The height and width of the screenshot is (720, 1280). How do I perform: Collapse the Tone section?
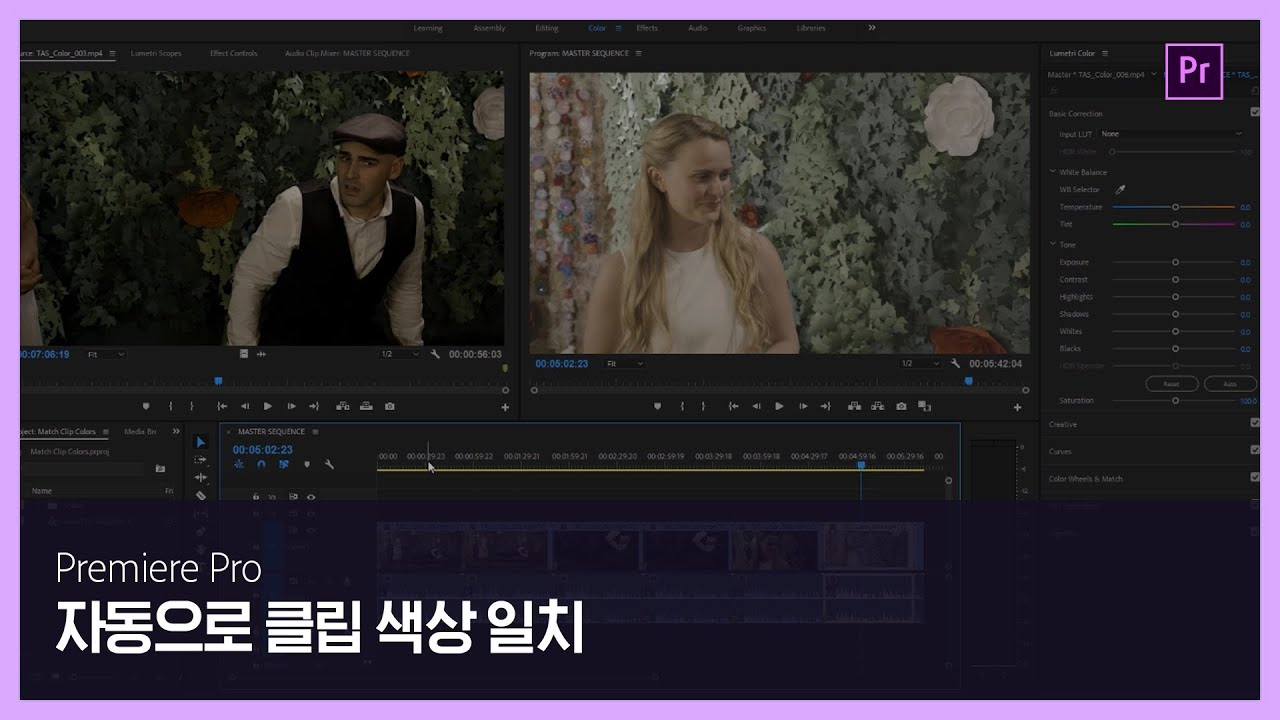tap(1053, 244)
